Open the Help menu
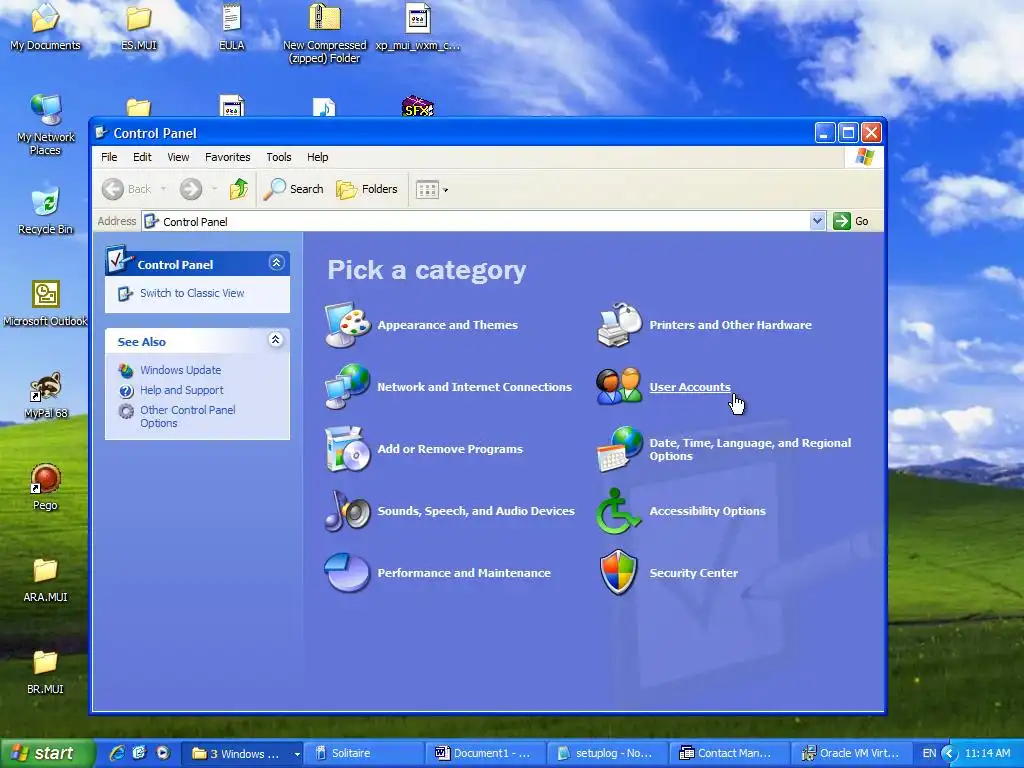 (x=317, y=157)
